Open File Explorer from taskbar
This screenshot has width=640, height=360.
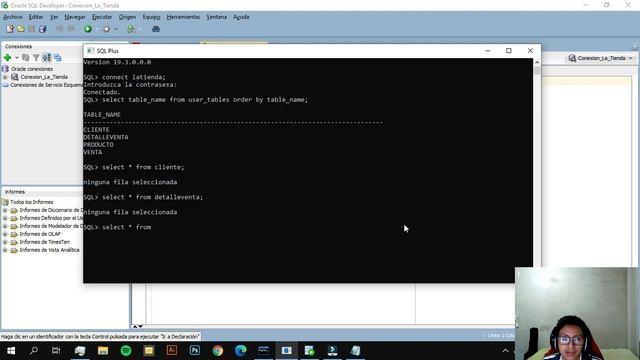(103, 351)
